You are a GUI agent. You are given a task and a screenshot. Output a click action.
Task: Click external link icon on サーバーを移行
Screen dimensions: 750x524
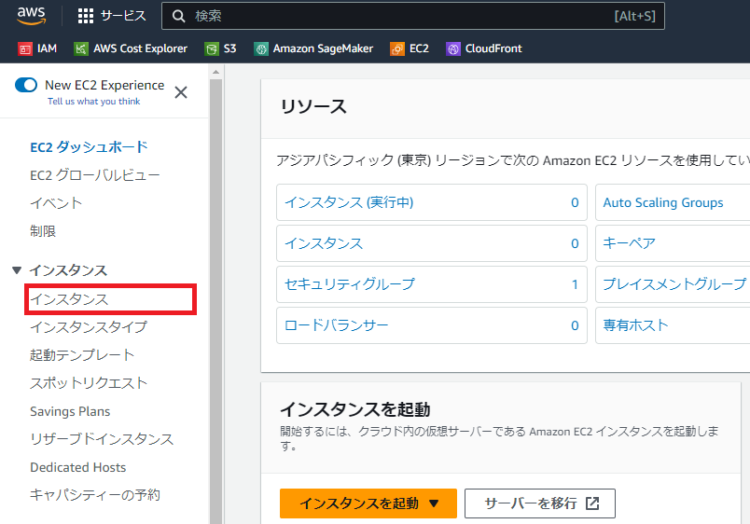(x=592, y=503)
